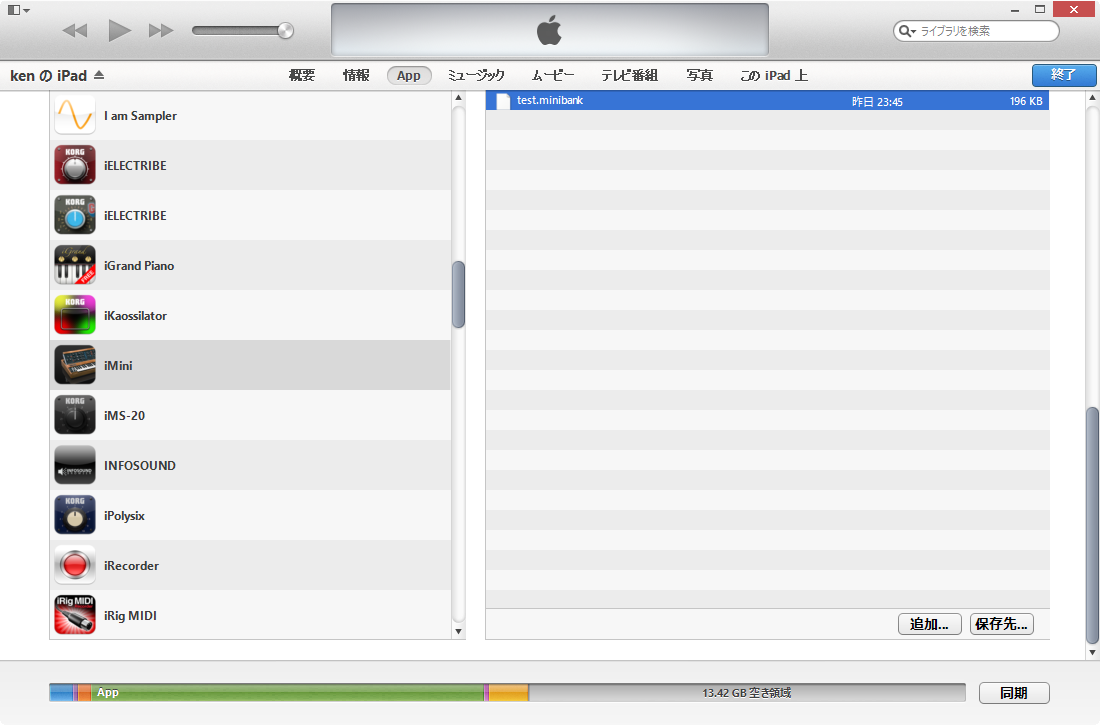The width and height of the screenshot is (1100, 725).
Task: Click the iMS-20 app icon
Action: [75, 415]
